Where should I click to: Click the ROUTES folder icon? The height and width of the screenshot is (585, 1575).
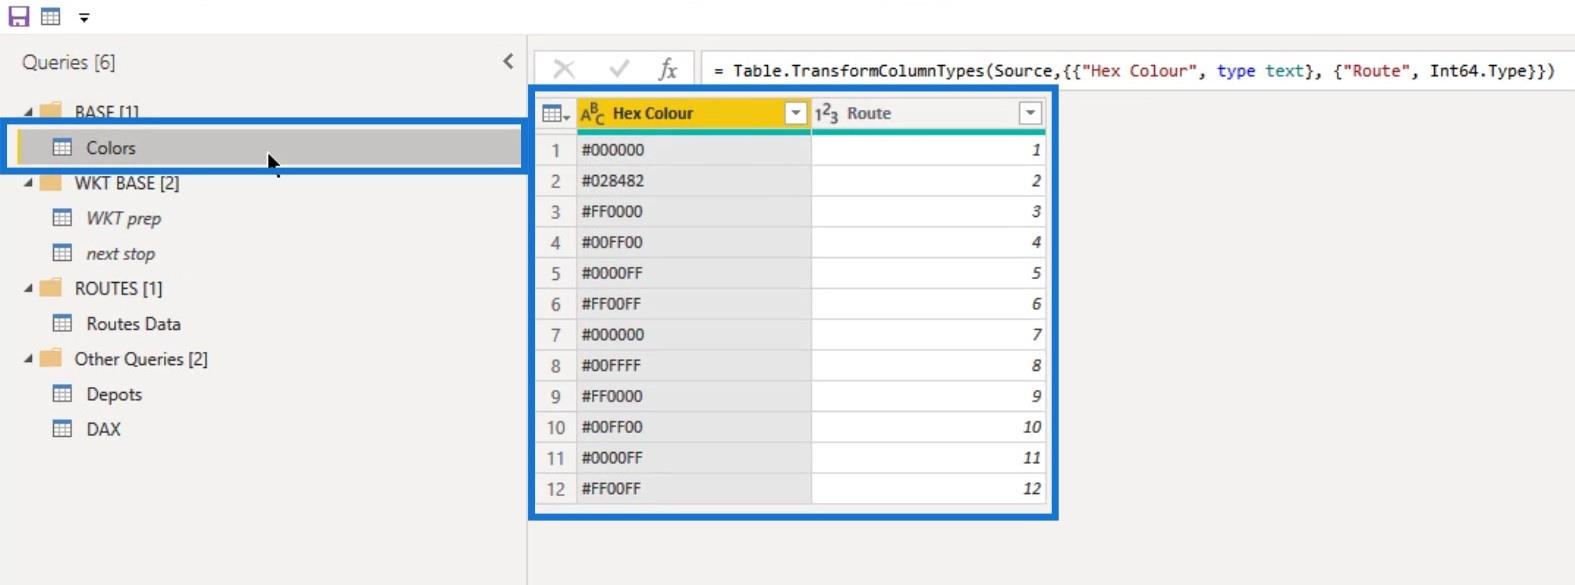[51, 288]
